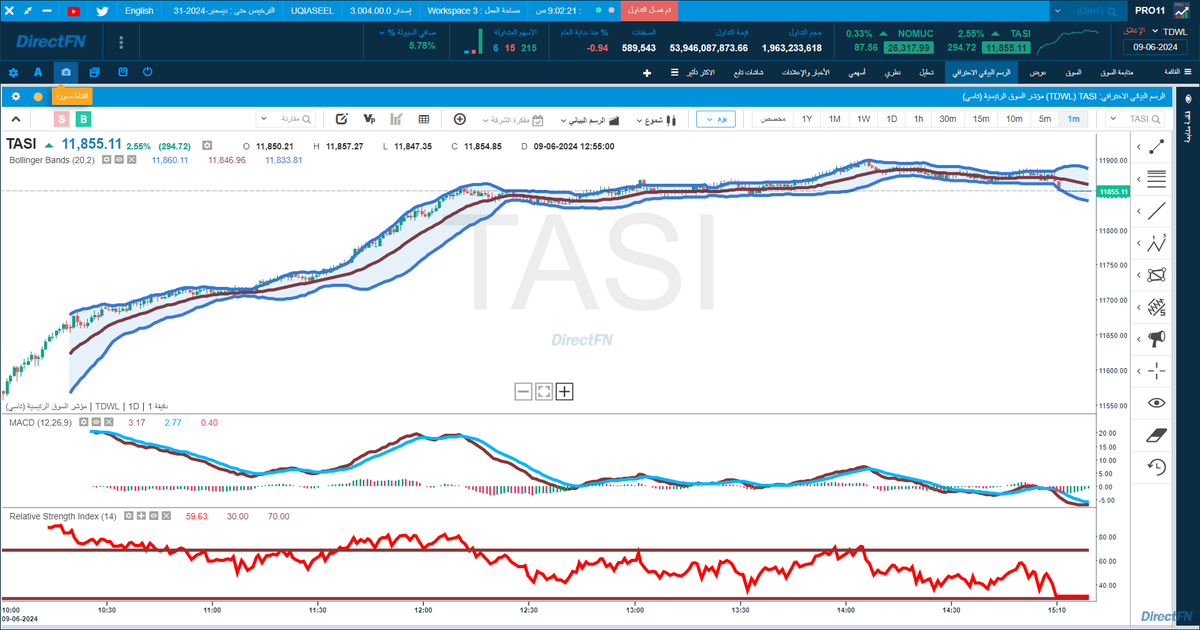Zoom in chart with the plus button

click(565, 391)
